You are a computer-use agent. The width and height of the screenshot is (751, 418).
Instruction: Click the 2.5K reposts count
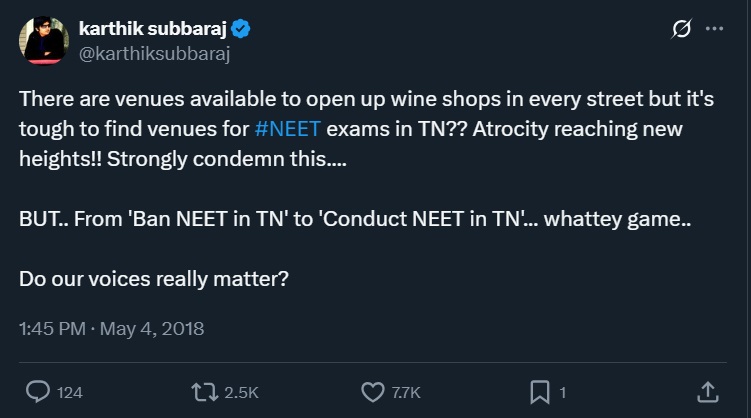(241, 392)
